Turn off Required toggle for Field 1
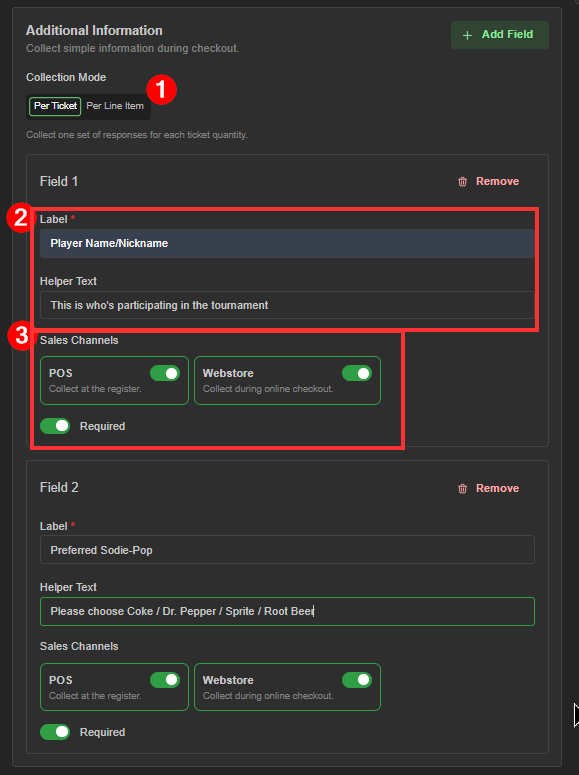579x775 pixels. click(55, 426)
